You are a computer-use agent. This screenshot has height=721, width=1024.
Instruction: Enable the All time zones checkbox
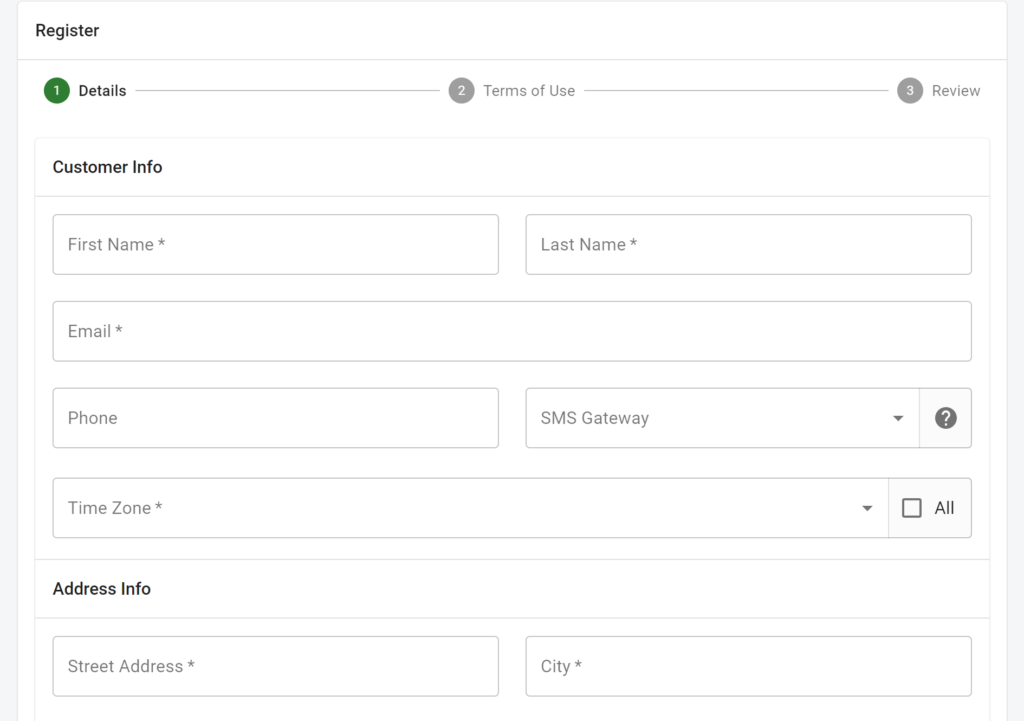click(x=912, y=508)
